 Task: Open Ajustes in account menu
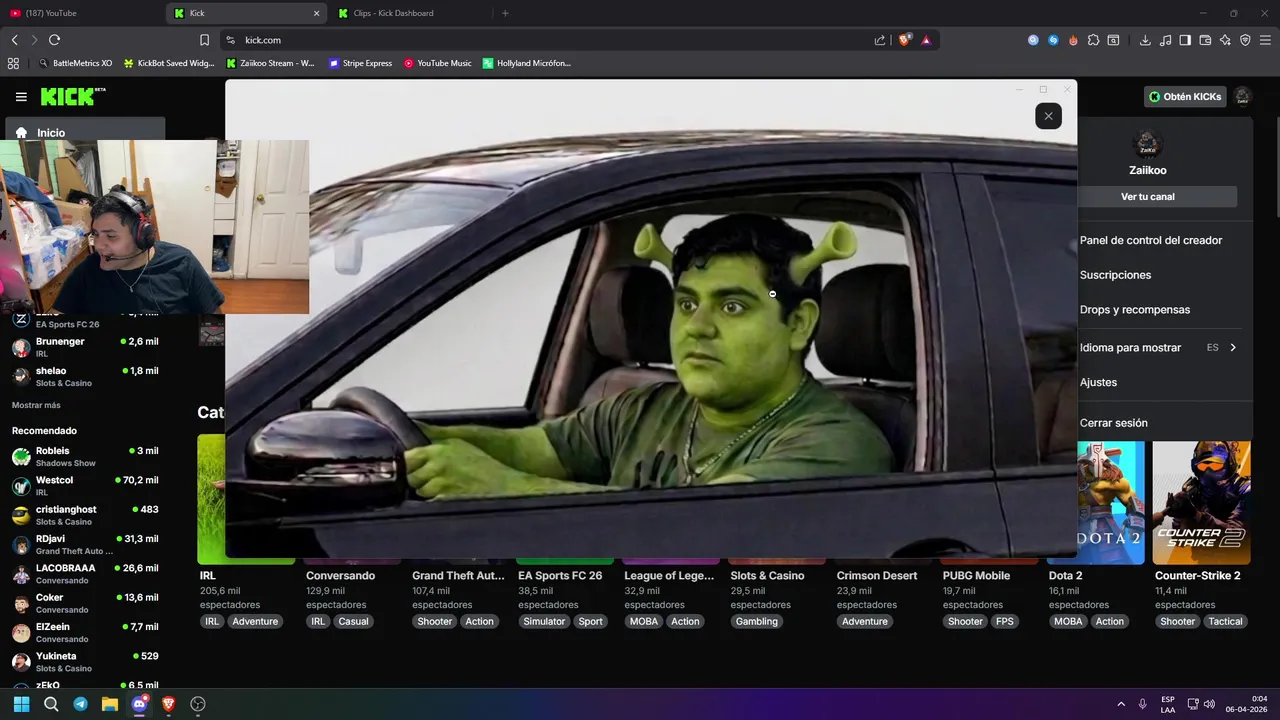point(1098,382)
